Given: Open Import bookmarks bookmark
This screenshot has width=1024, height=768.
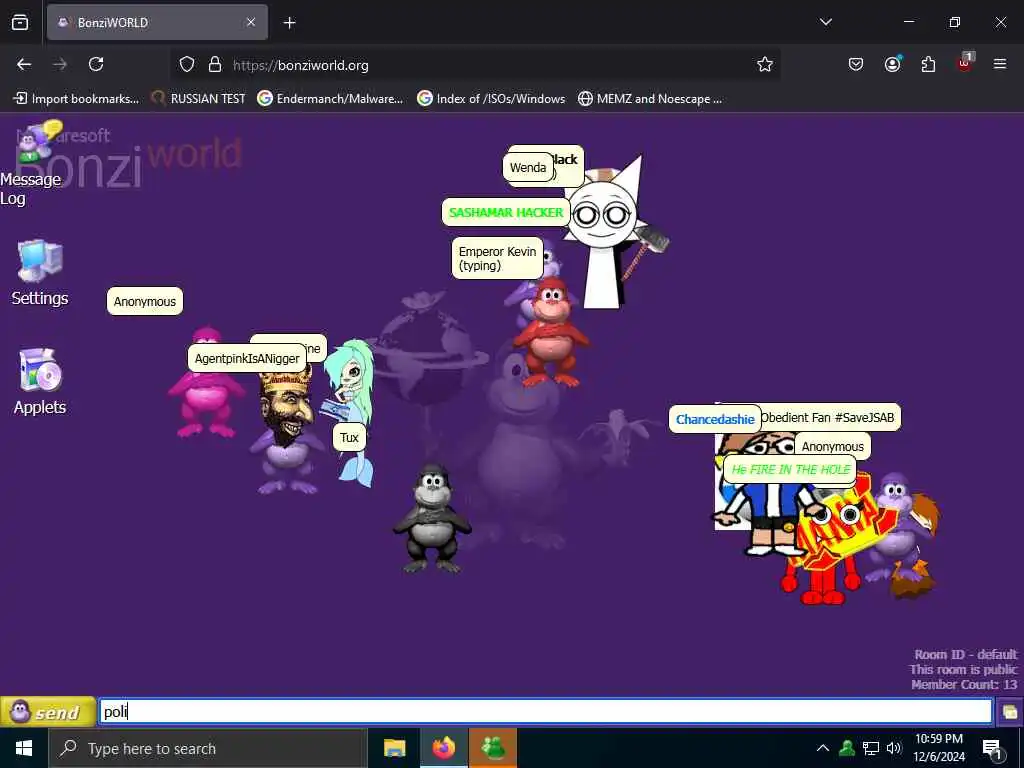Looking at the screenshot, I should (x=77, y=99).
